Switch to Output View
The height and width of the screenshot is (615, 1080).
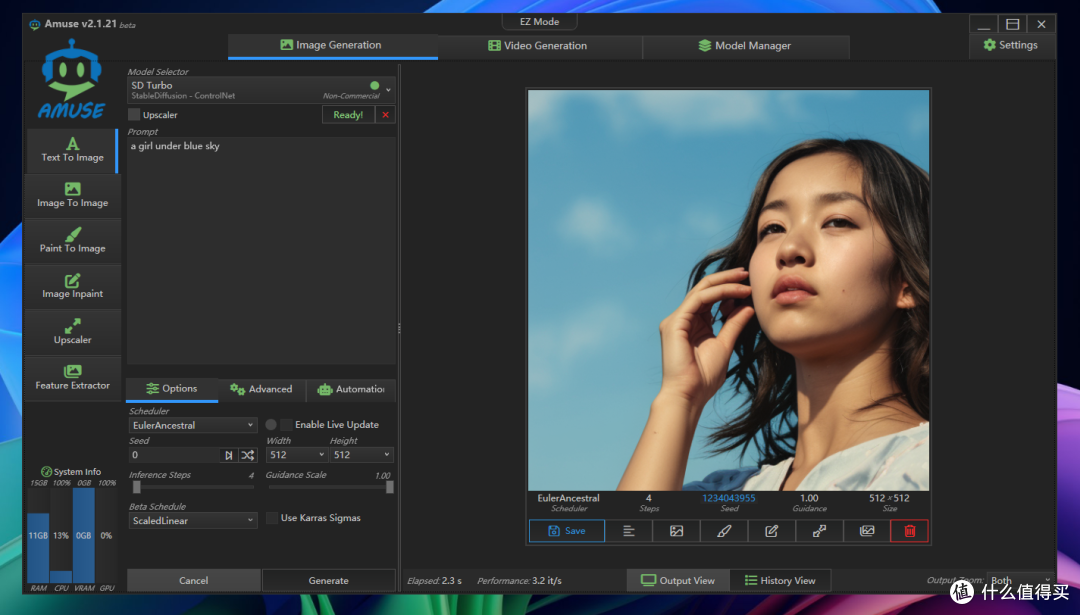[x=678, y=581]
